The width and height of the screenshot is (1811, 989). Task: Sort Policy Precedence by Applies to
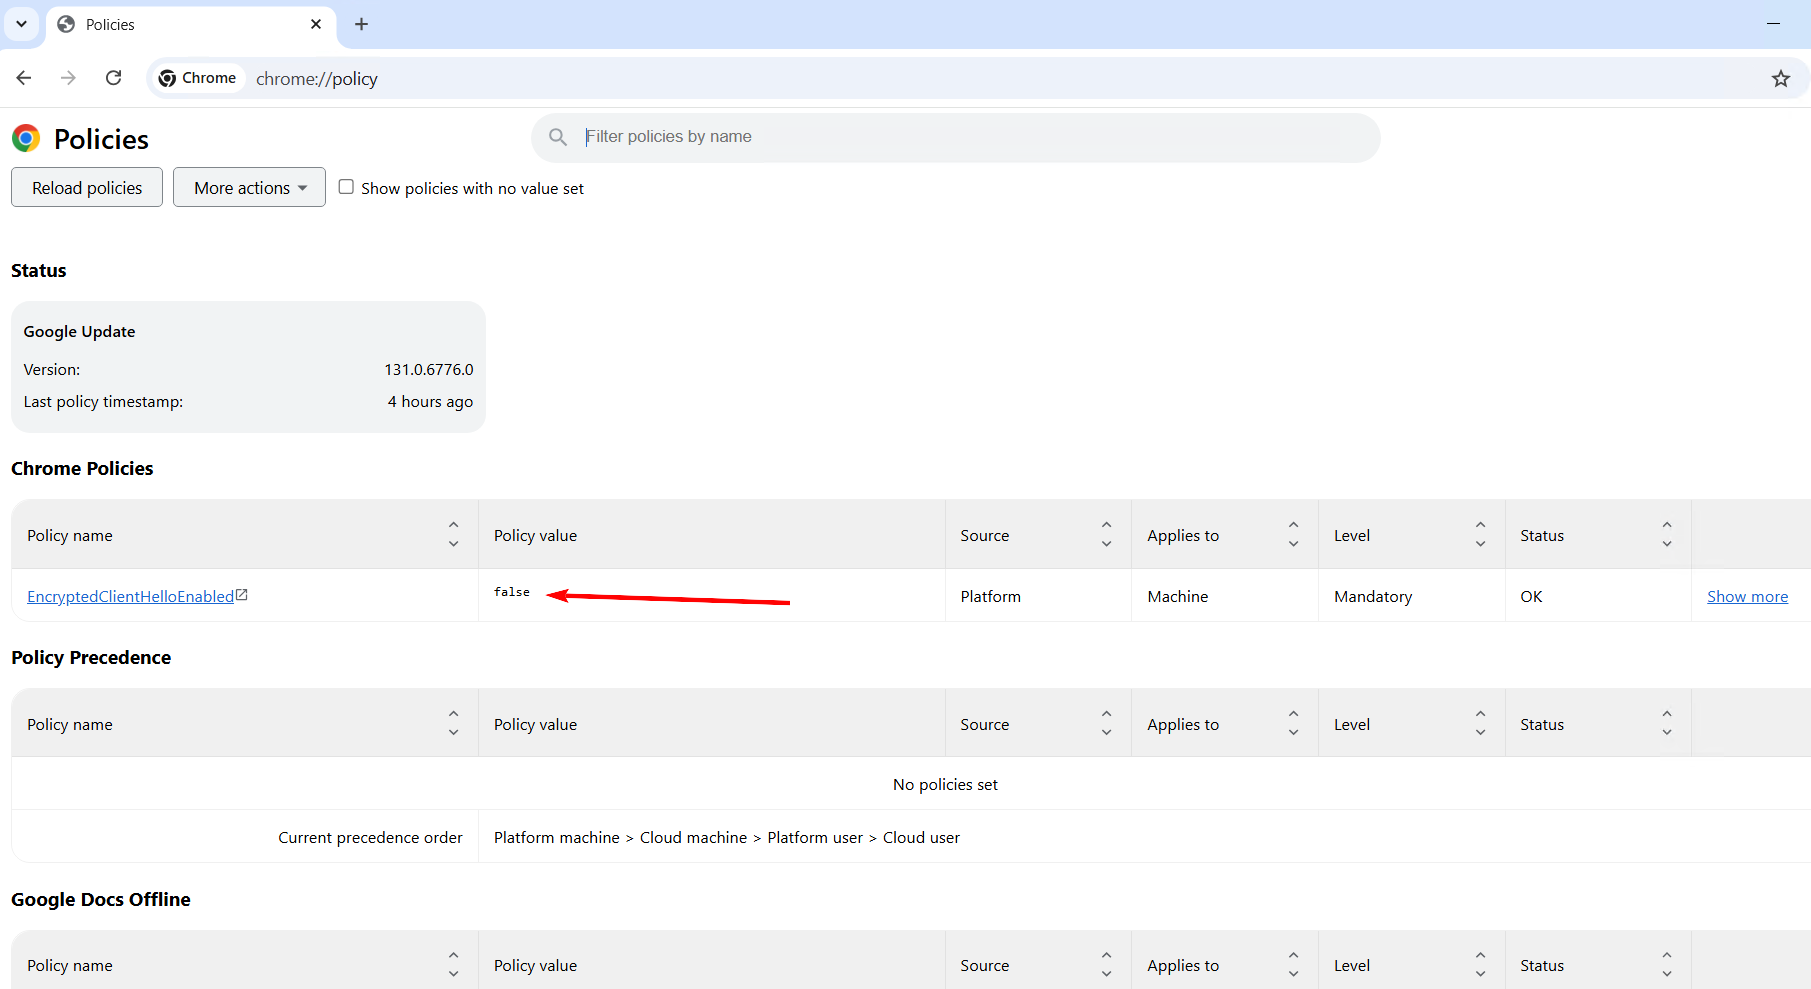tap(1293, 724)
